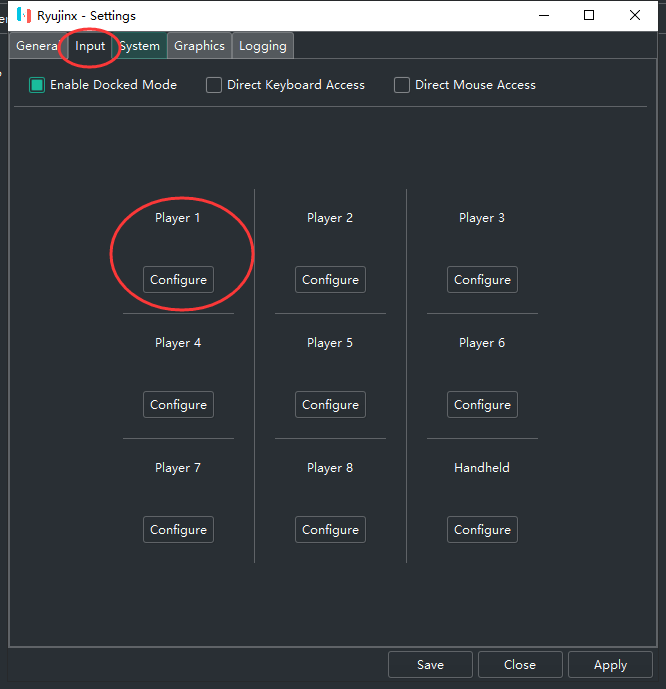Apply the current settings
The image size is (666, 689).
click(x=610, y=665)
